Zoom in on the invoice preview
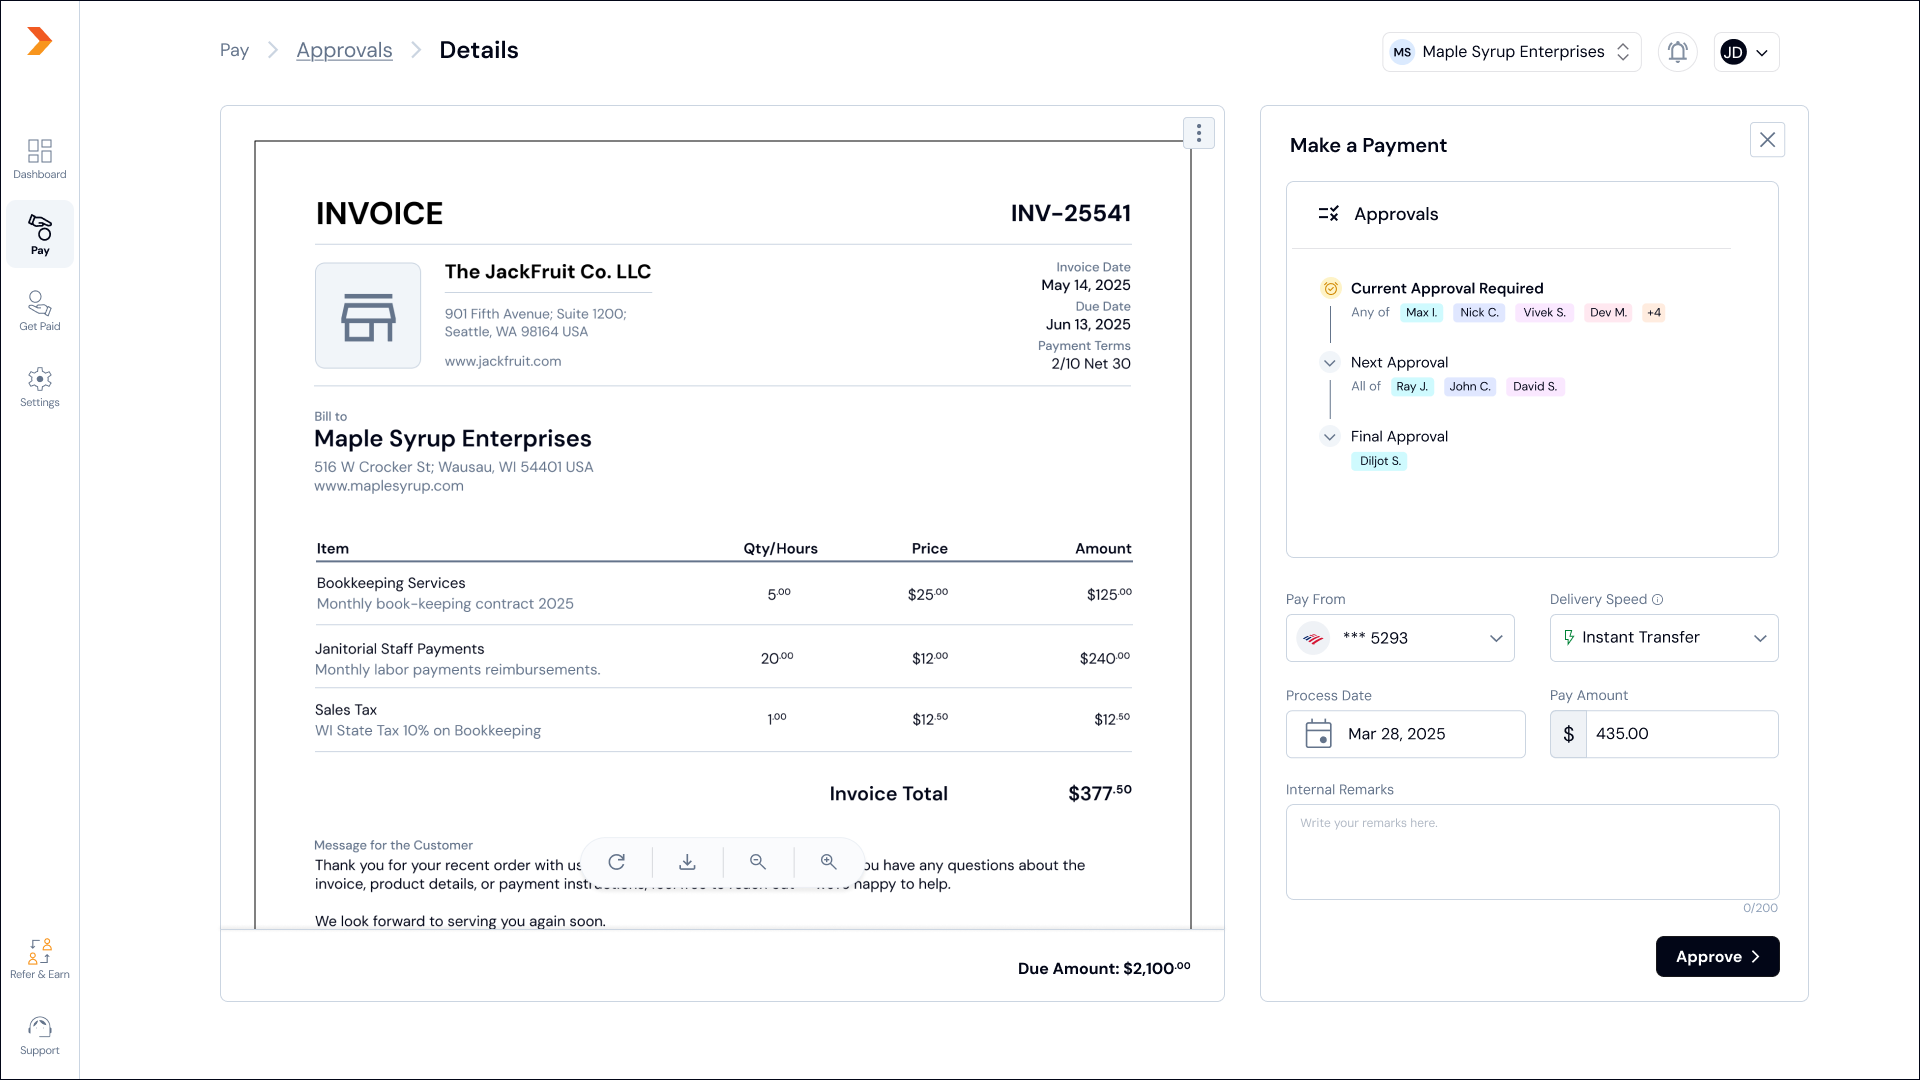Screen dimensions: 1920x1080 pyautogui.click(x=829, y=862)
